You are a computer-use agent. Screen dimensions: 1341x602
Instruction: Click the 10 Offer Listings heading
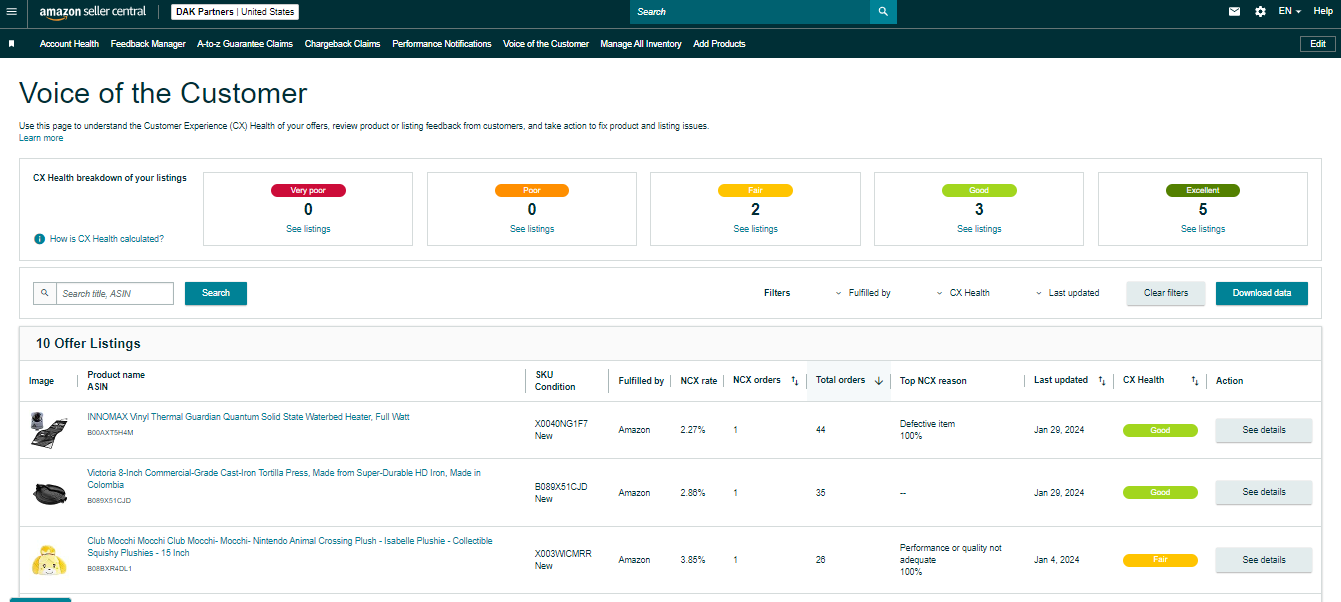click(x=88, y=343)
